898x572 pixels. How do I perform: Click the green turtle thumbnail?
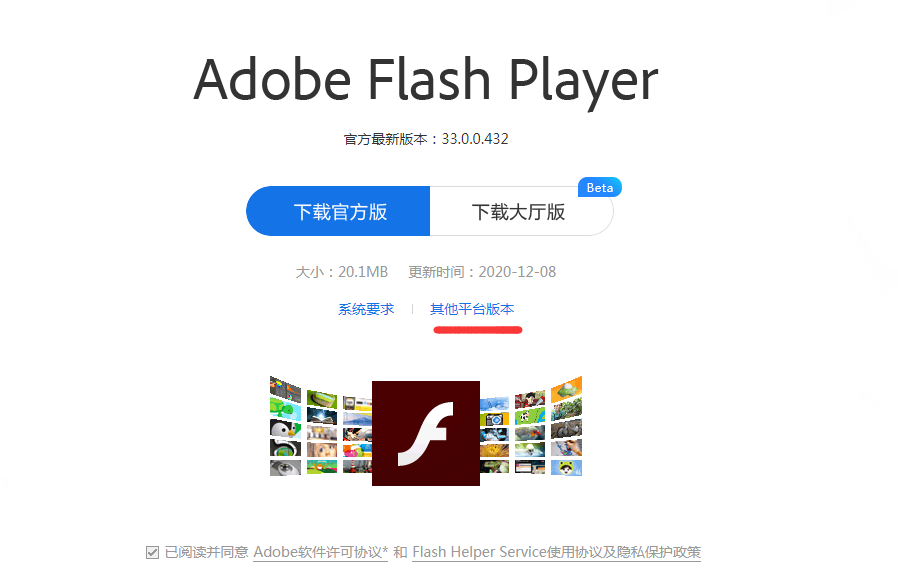click(x=285, y=409)
